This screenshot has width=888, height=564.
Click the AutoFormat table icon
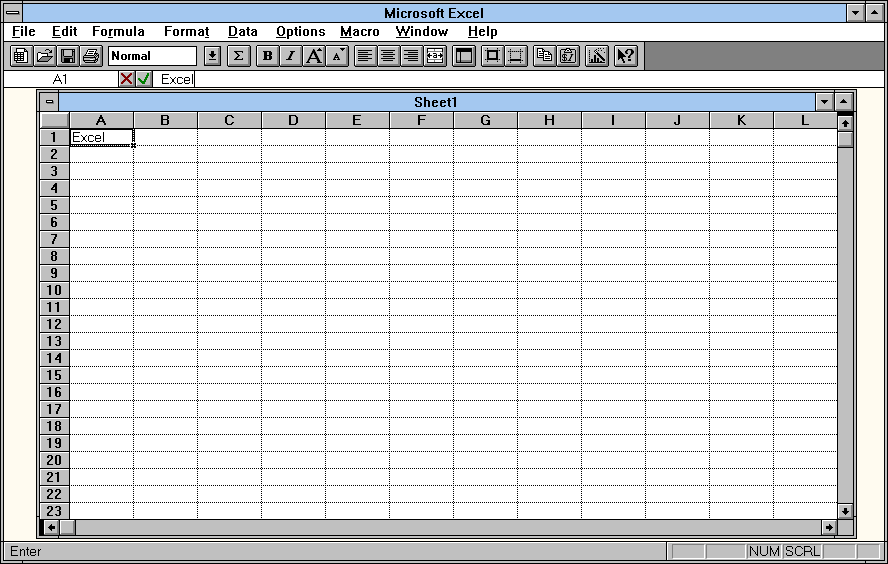coord(464,55)
